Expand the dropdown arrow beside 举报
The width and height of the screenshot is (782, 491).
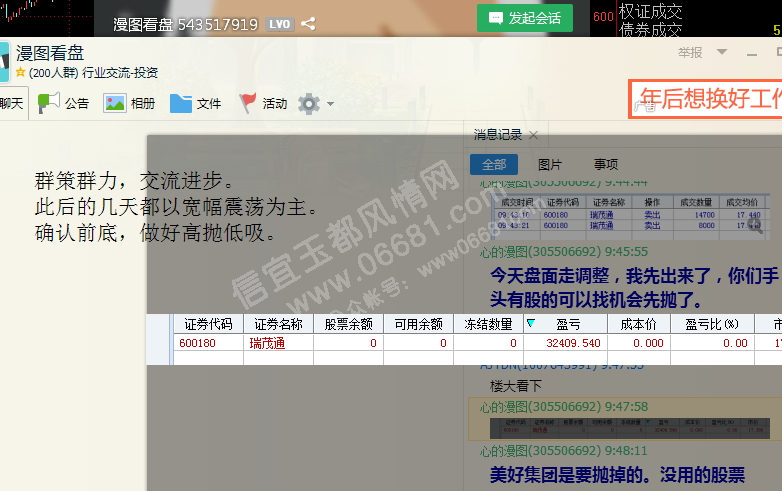722,52
